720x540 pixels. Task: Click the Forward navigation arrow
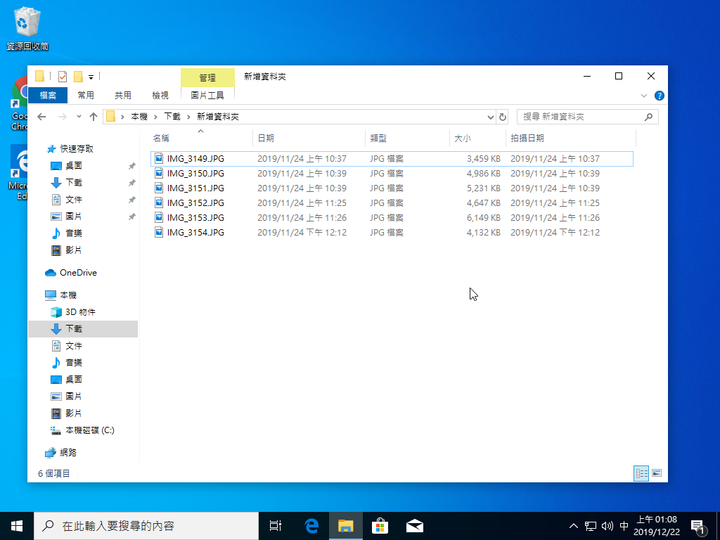62,117
